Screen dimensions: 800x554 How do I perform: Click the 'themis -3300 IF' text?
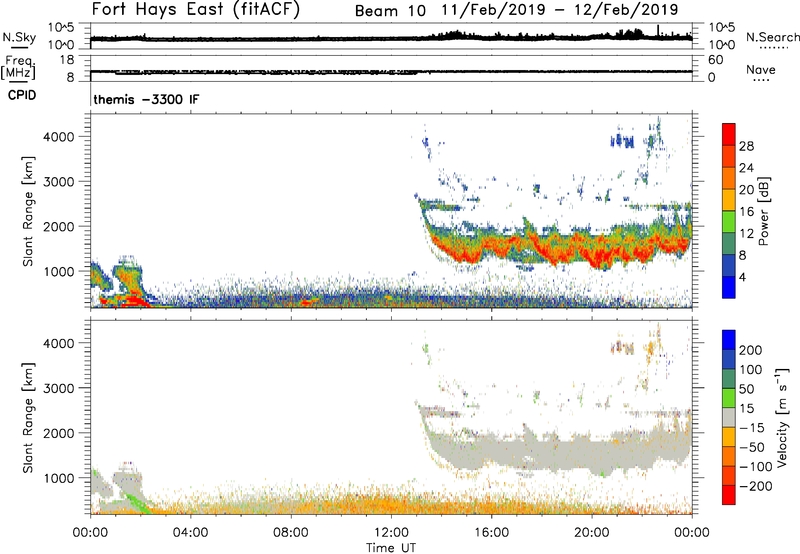tap(146, 99)
